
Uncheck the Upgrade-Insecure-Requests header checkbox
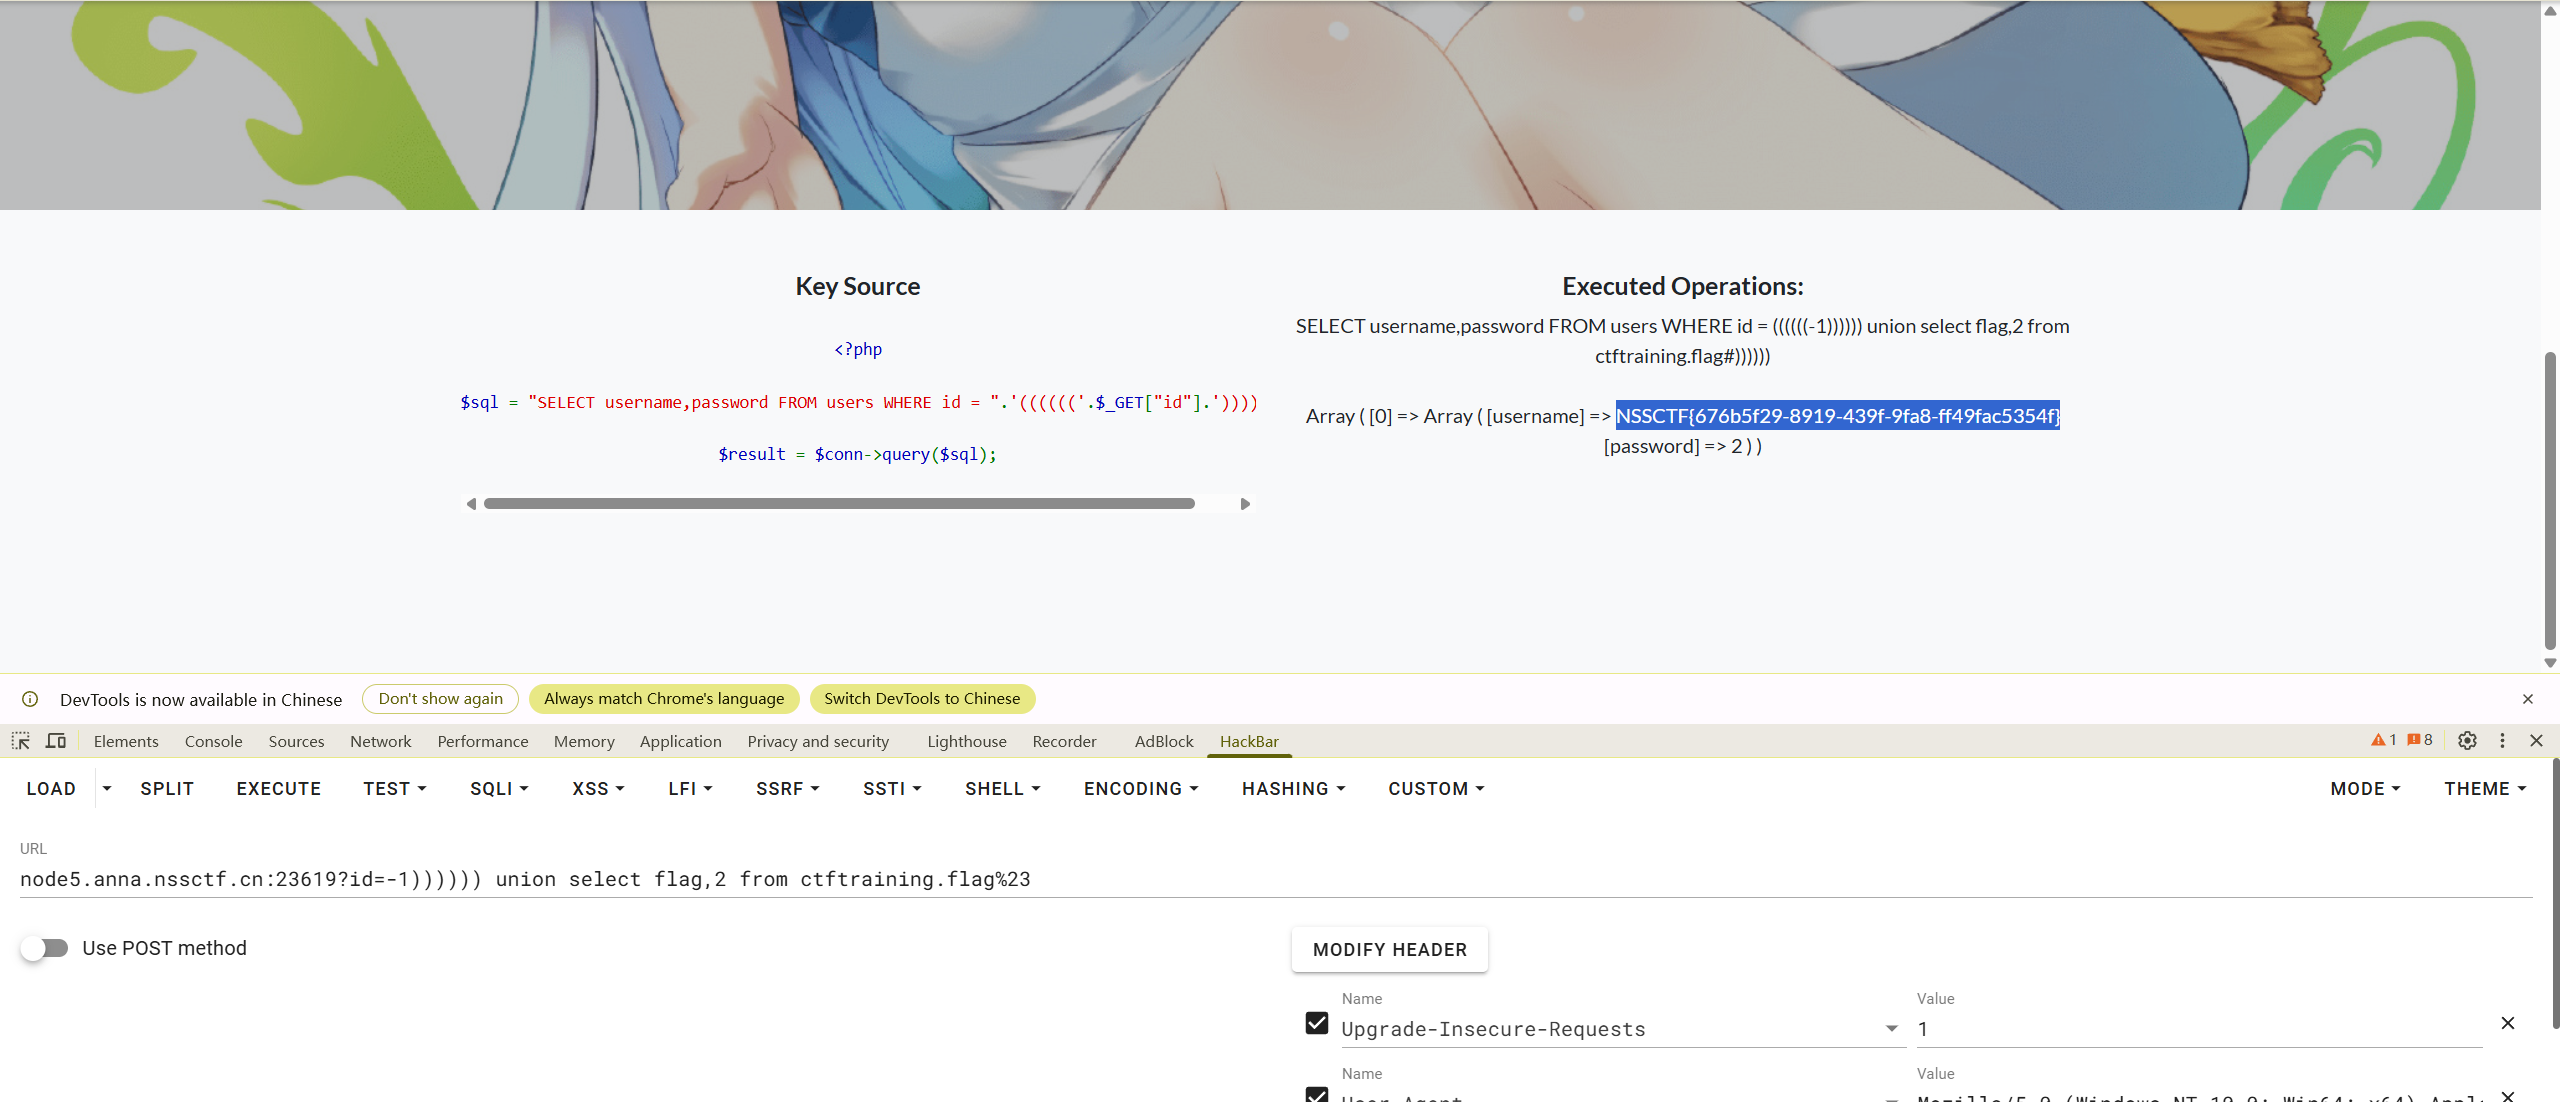tap(1316, 1023)
